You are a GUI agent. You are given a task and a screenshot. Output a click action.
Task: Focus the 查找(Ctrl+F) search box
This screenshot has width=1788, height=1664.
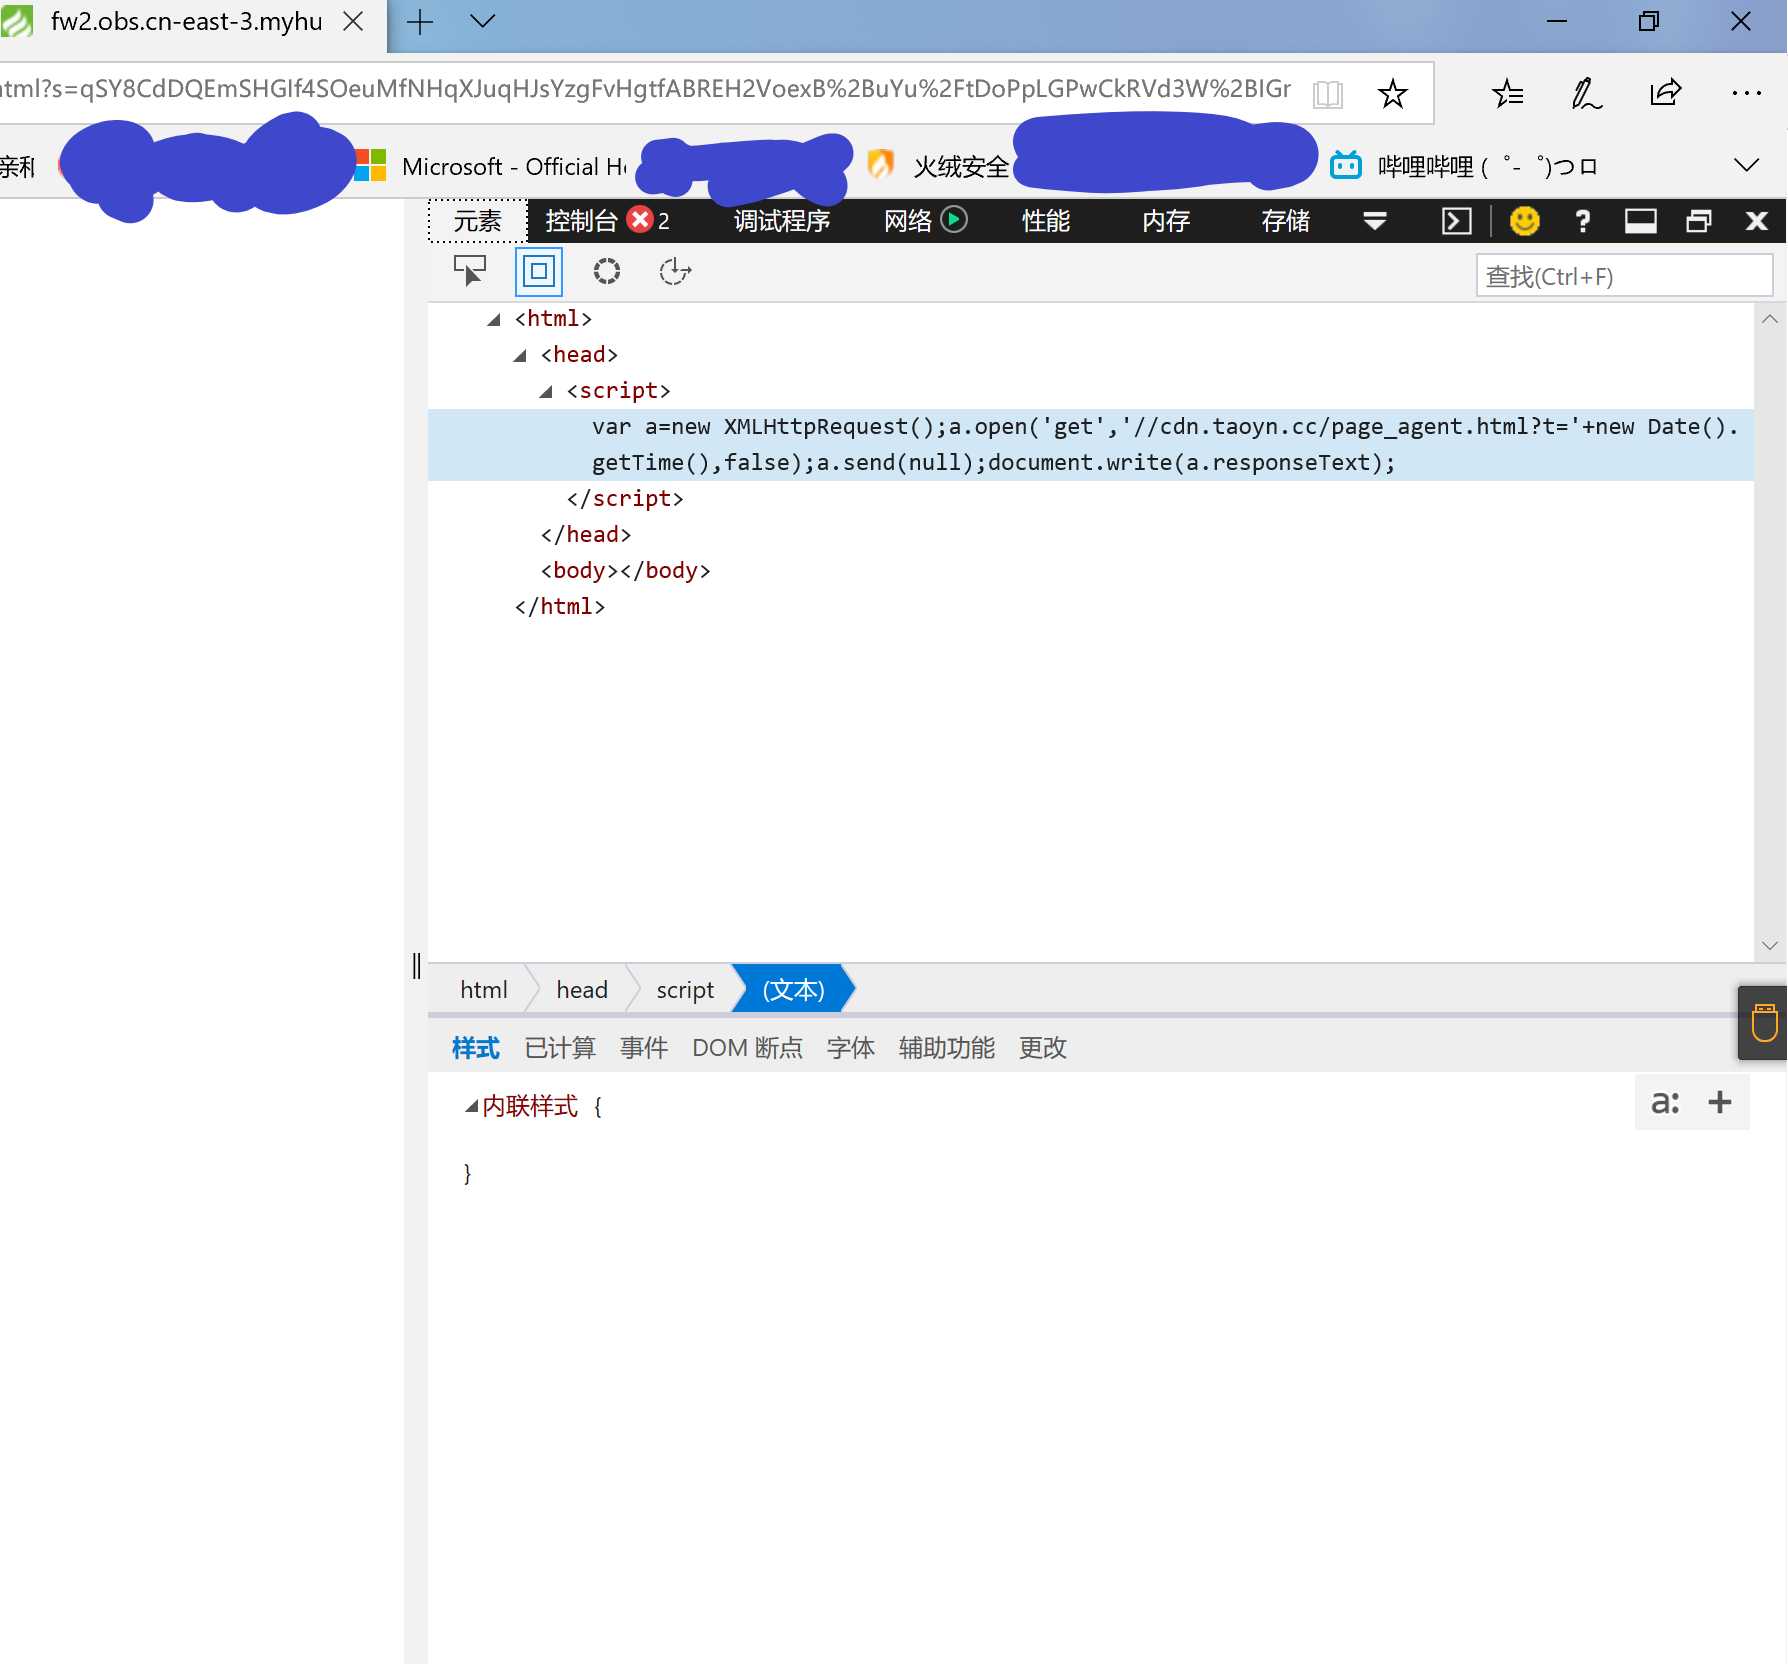point(1624,275)
